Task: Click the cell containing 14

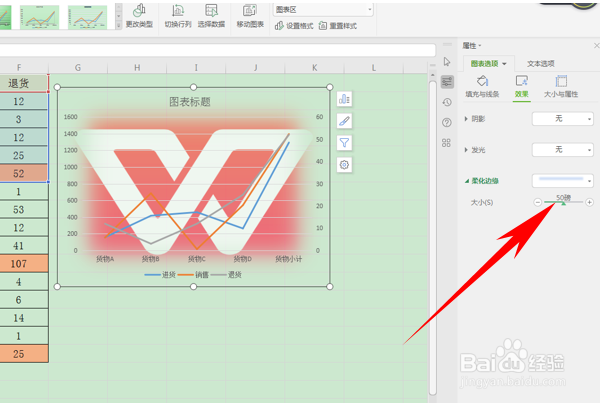Action: pos(24,318)
